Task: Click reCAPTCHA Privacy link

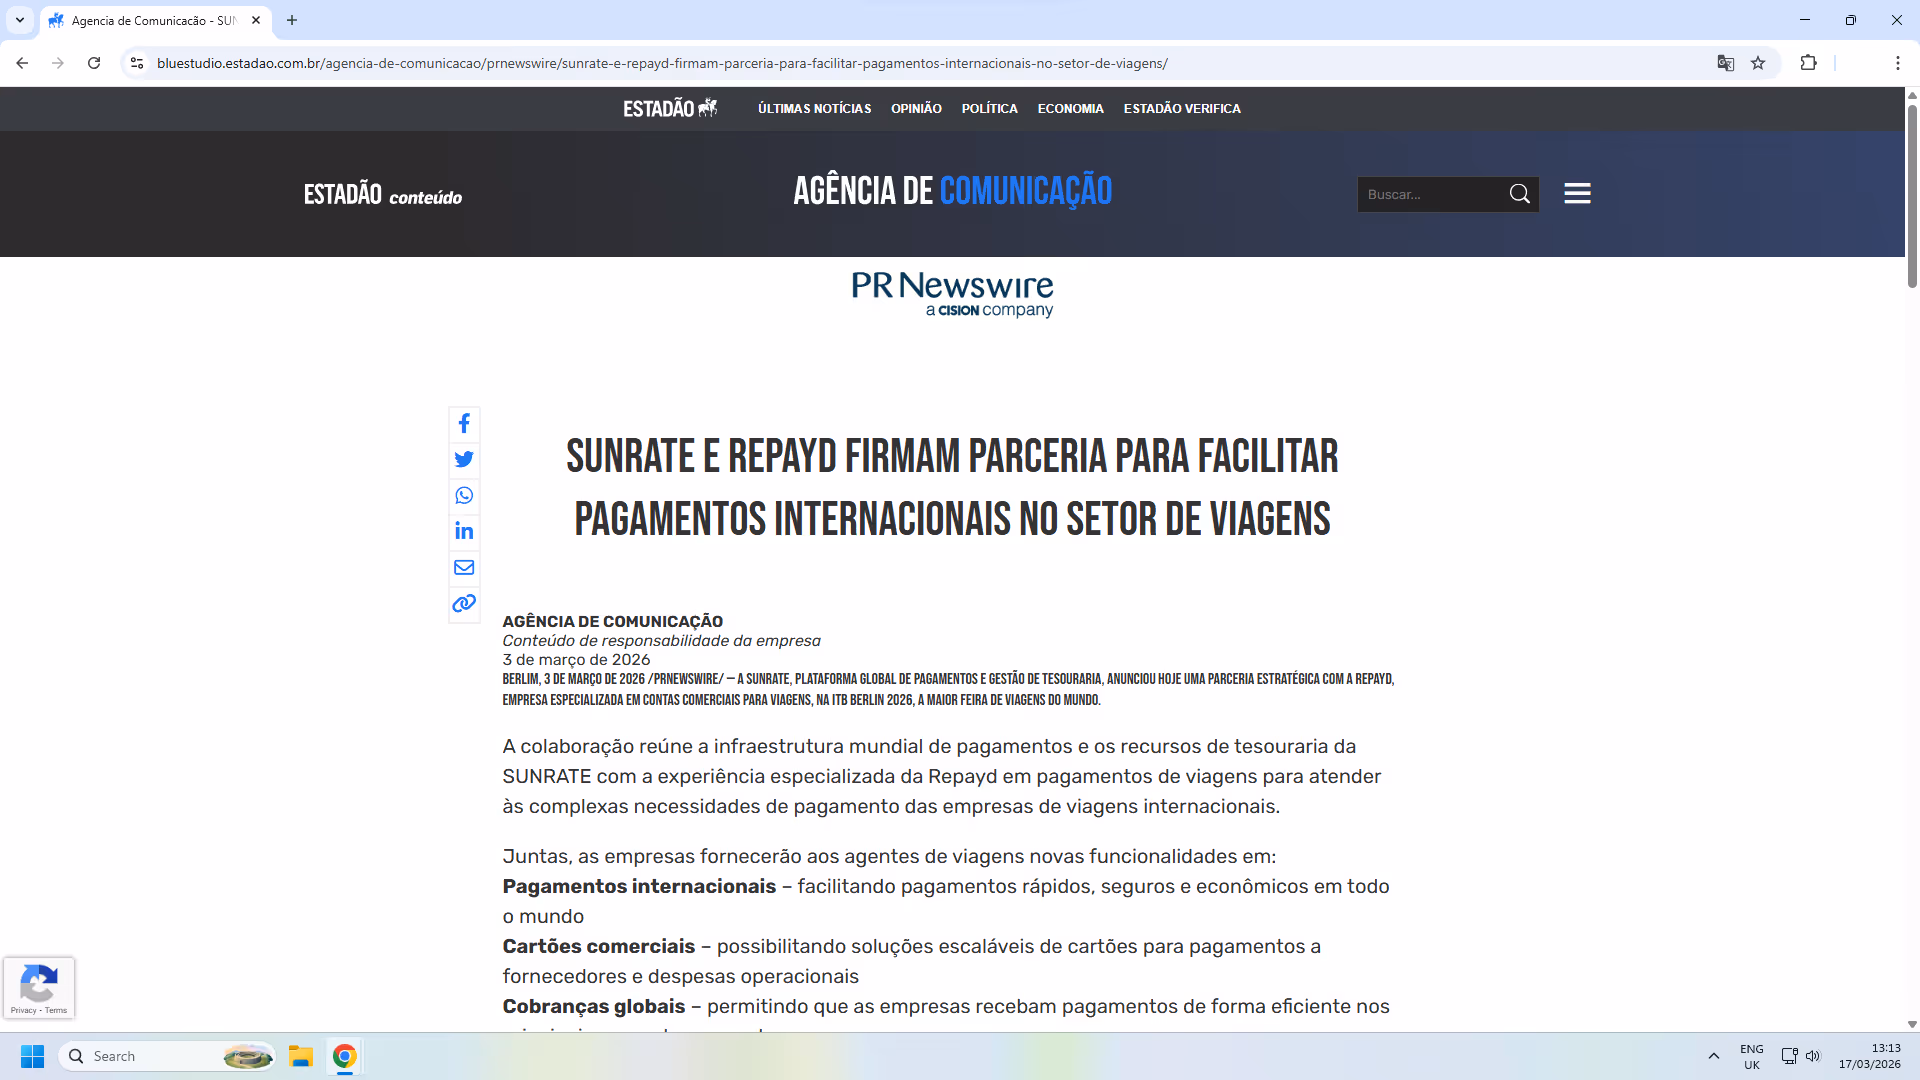Action: (23, 1011)
